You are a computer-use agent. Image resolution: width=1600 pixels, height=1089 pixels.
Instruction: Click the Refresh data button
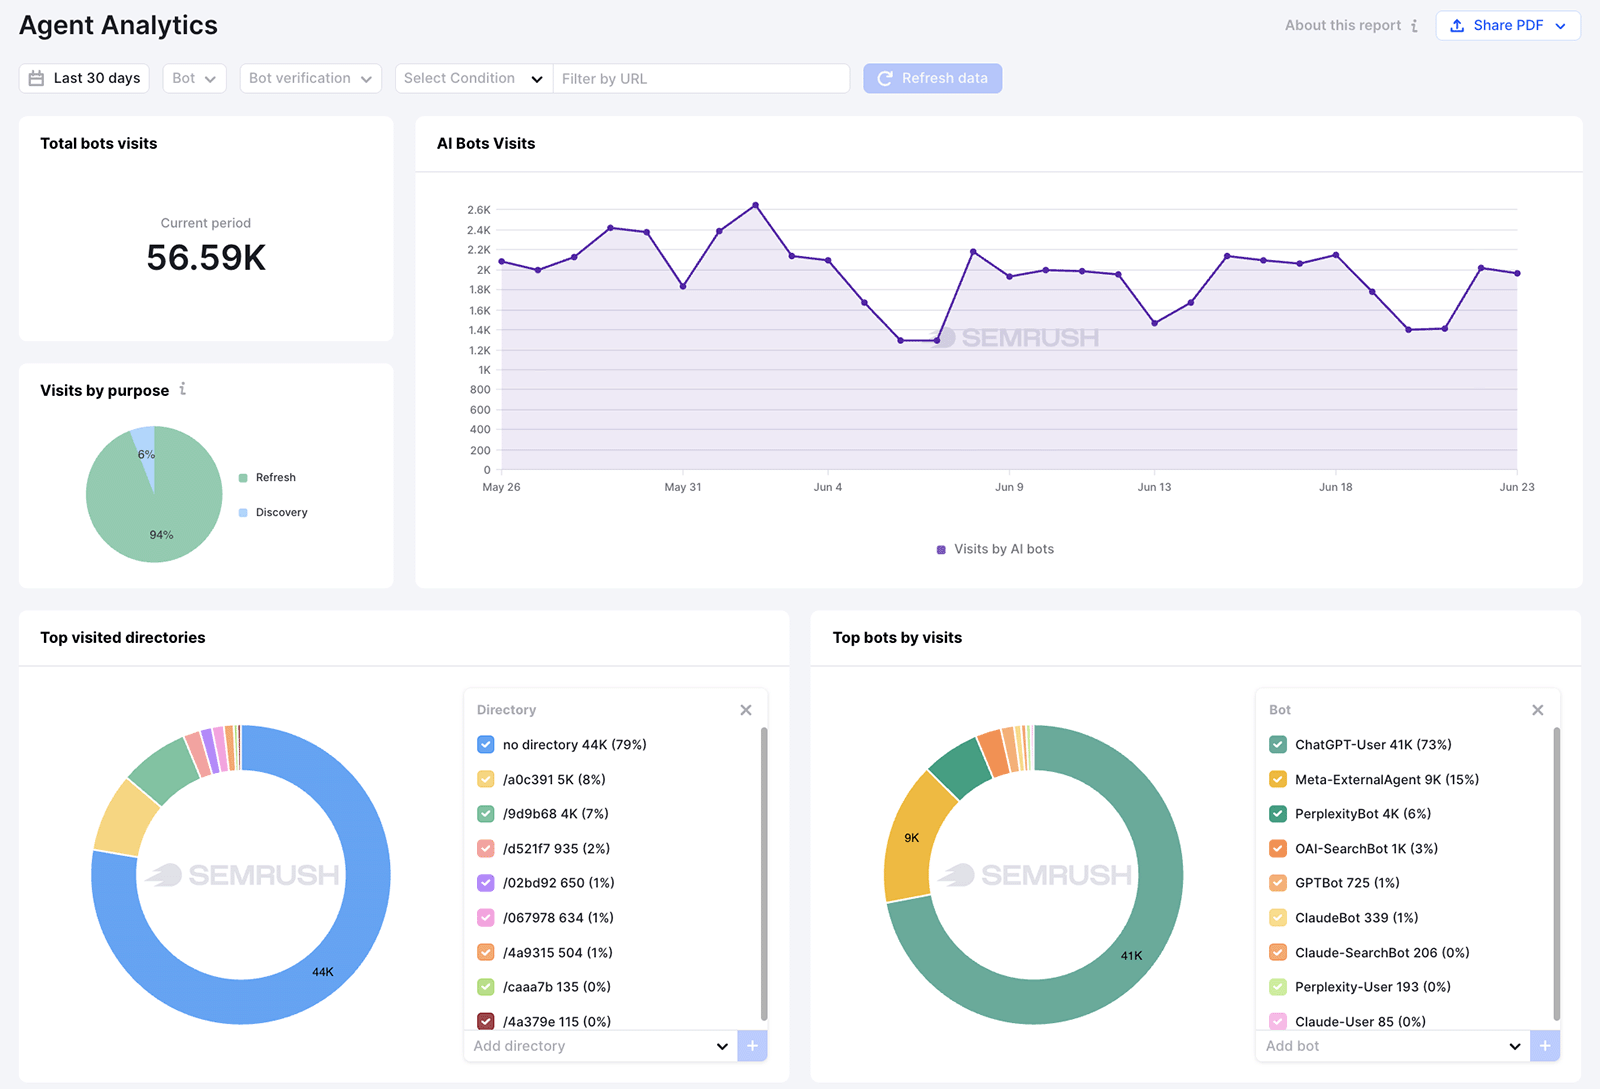[x=932, y=78]
